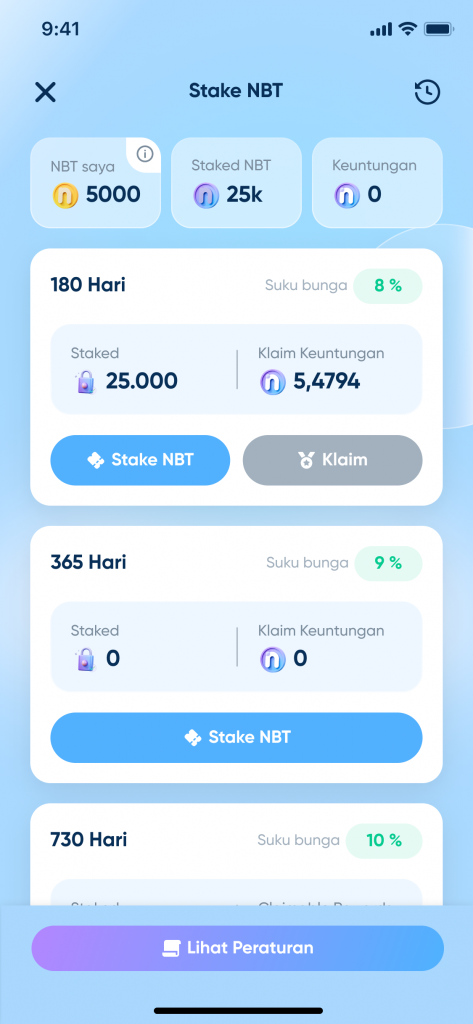Select the 10 % interest badge
Screen dimensions: 473x1024
[384, 840]
